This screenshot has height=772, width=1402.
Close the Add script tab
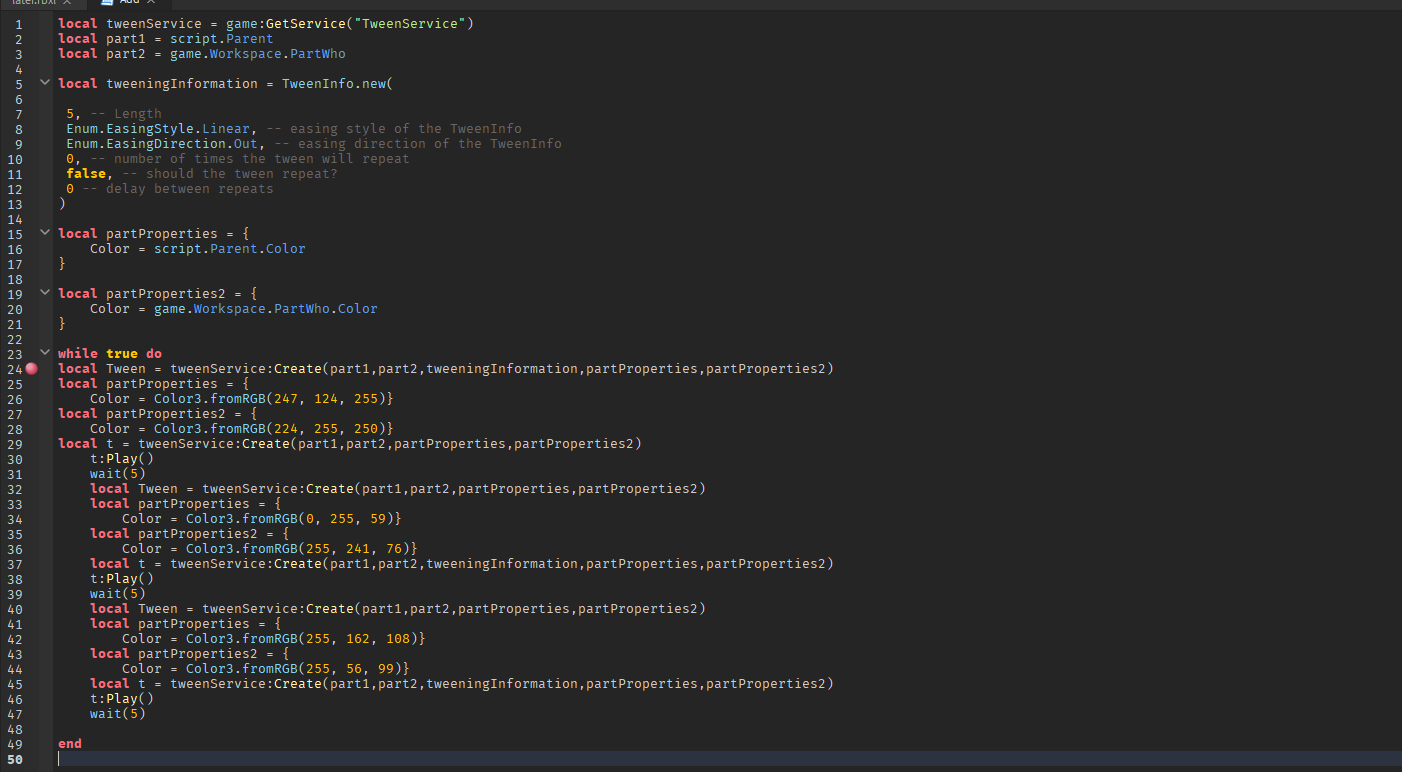pos(151,3)
